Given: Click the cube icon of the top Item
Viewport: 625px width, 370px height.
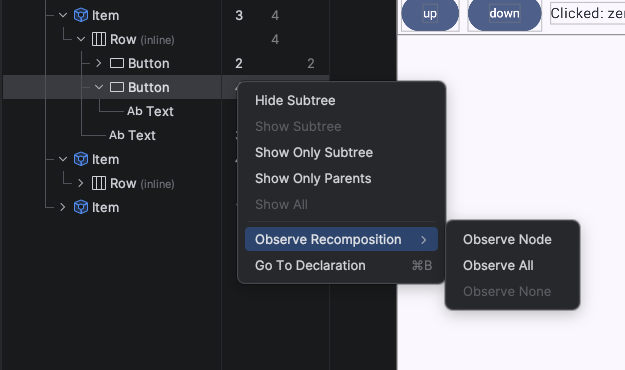Looking at the screenshot, I should point(81,16).
